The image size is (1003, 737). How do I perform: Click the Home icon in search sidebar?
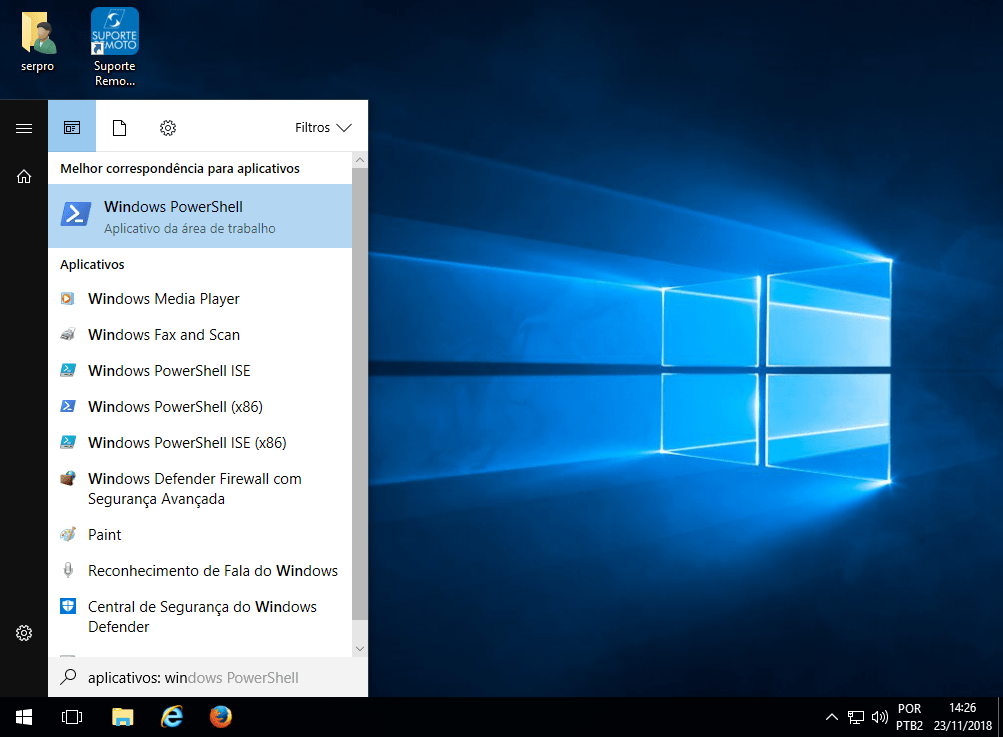click(24, 177)
